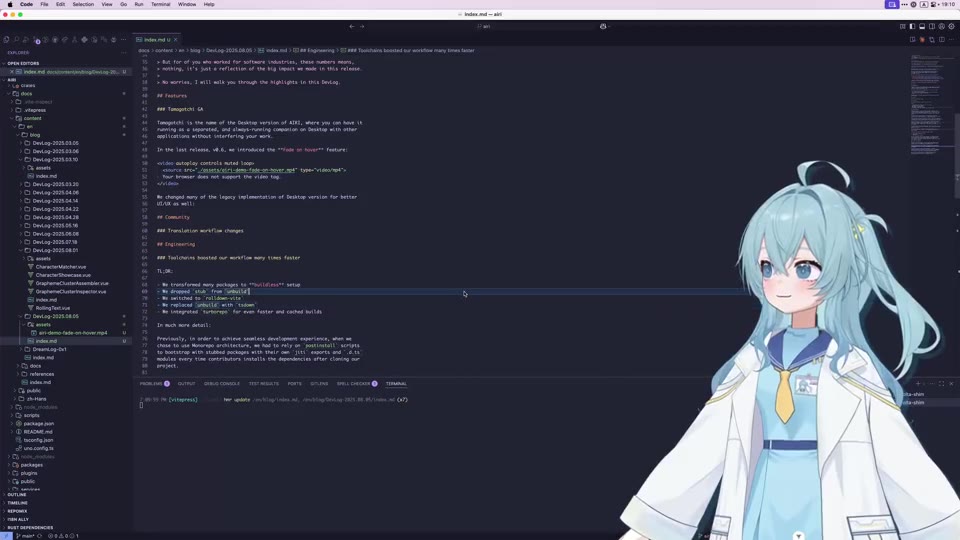Screen dimensions: 960x540
Task: Collapse the DevLog-2025.08.01 folder
Action: click(x=55, y=250)
